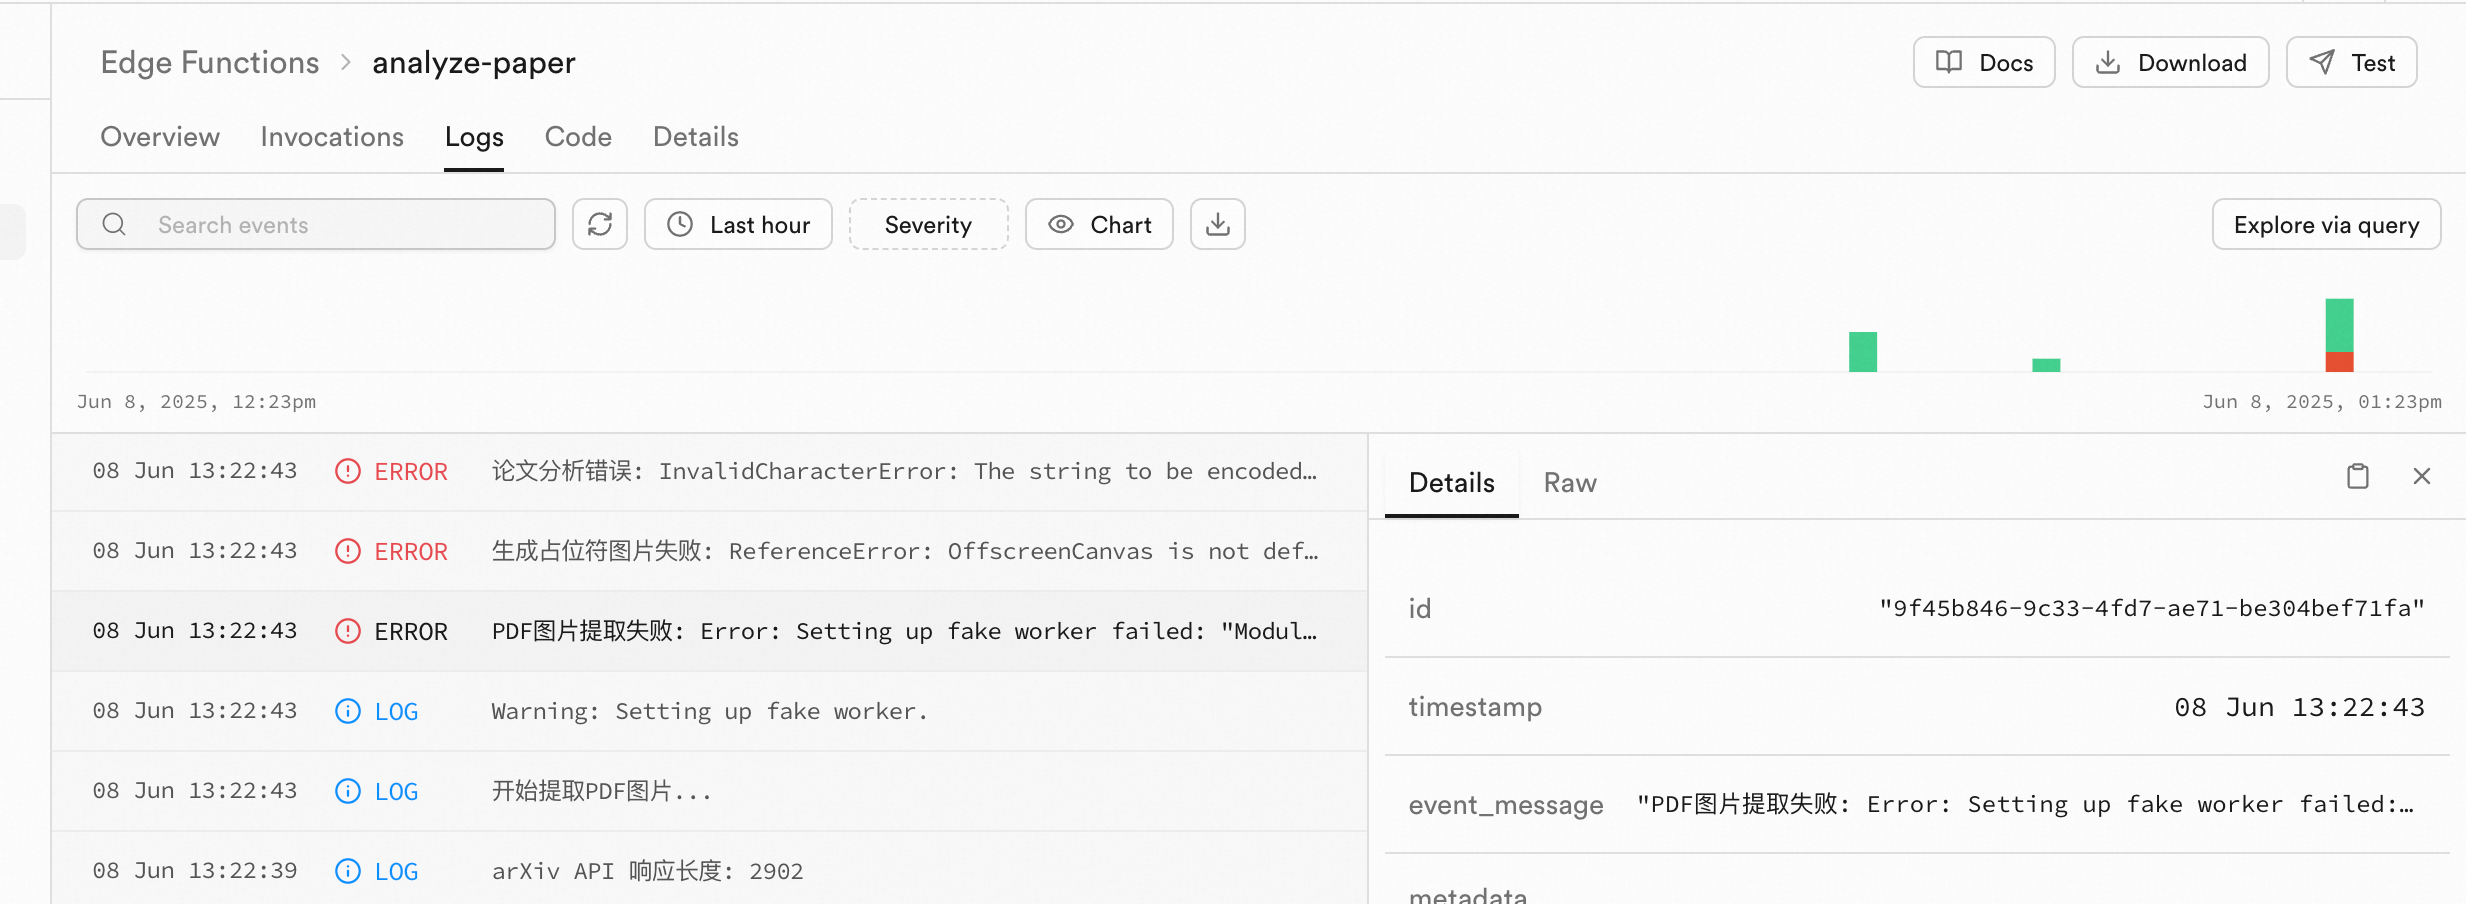2466x904 pixels.
Task: Click the refresh logs icon
Action: [x=600, y=224]
